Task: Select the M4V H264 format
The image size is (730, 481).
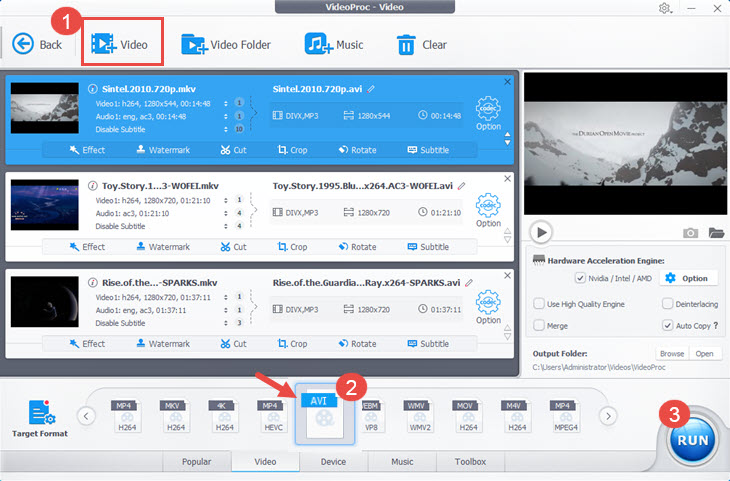Action: click(x=517, y=415)
